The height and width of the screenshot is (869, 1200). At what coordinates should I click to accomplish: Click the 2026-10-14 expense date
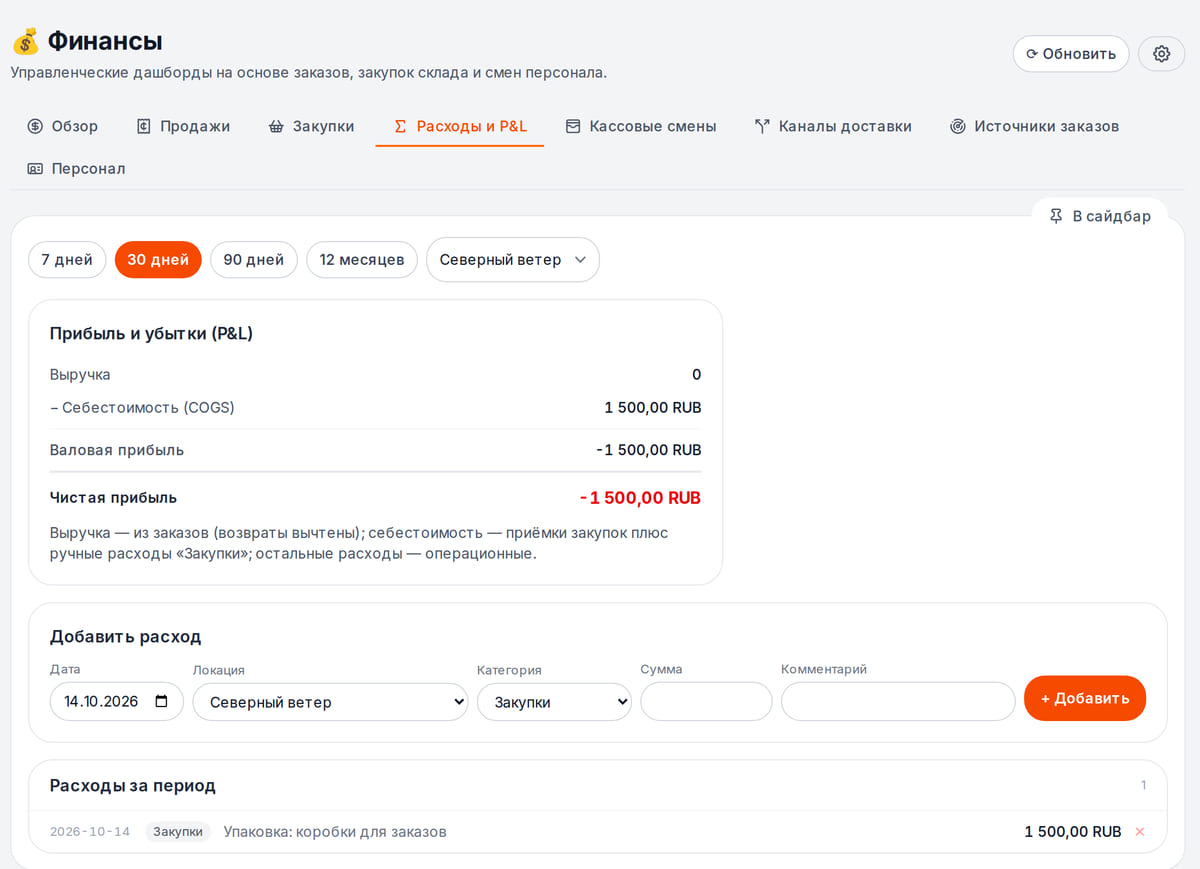click(x=90, y=832)
